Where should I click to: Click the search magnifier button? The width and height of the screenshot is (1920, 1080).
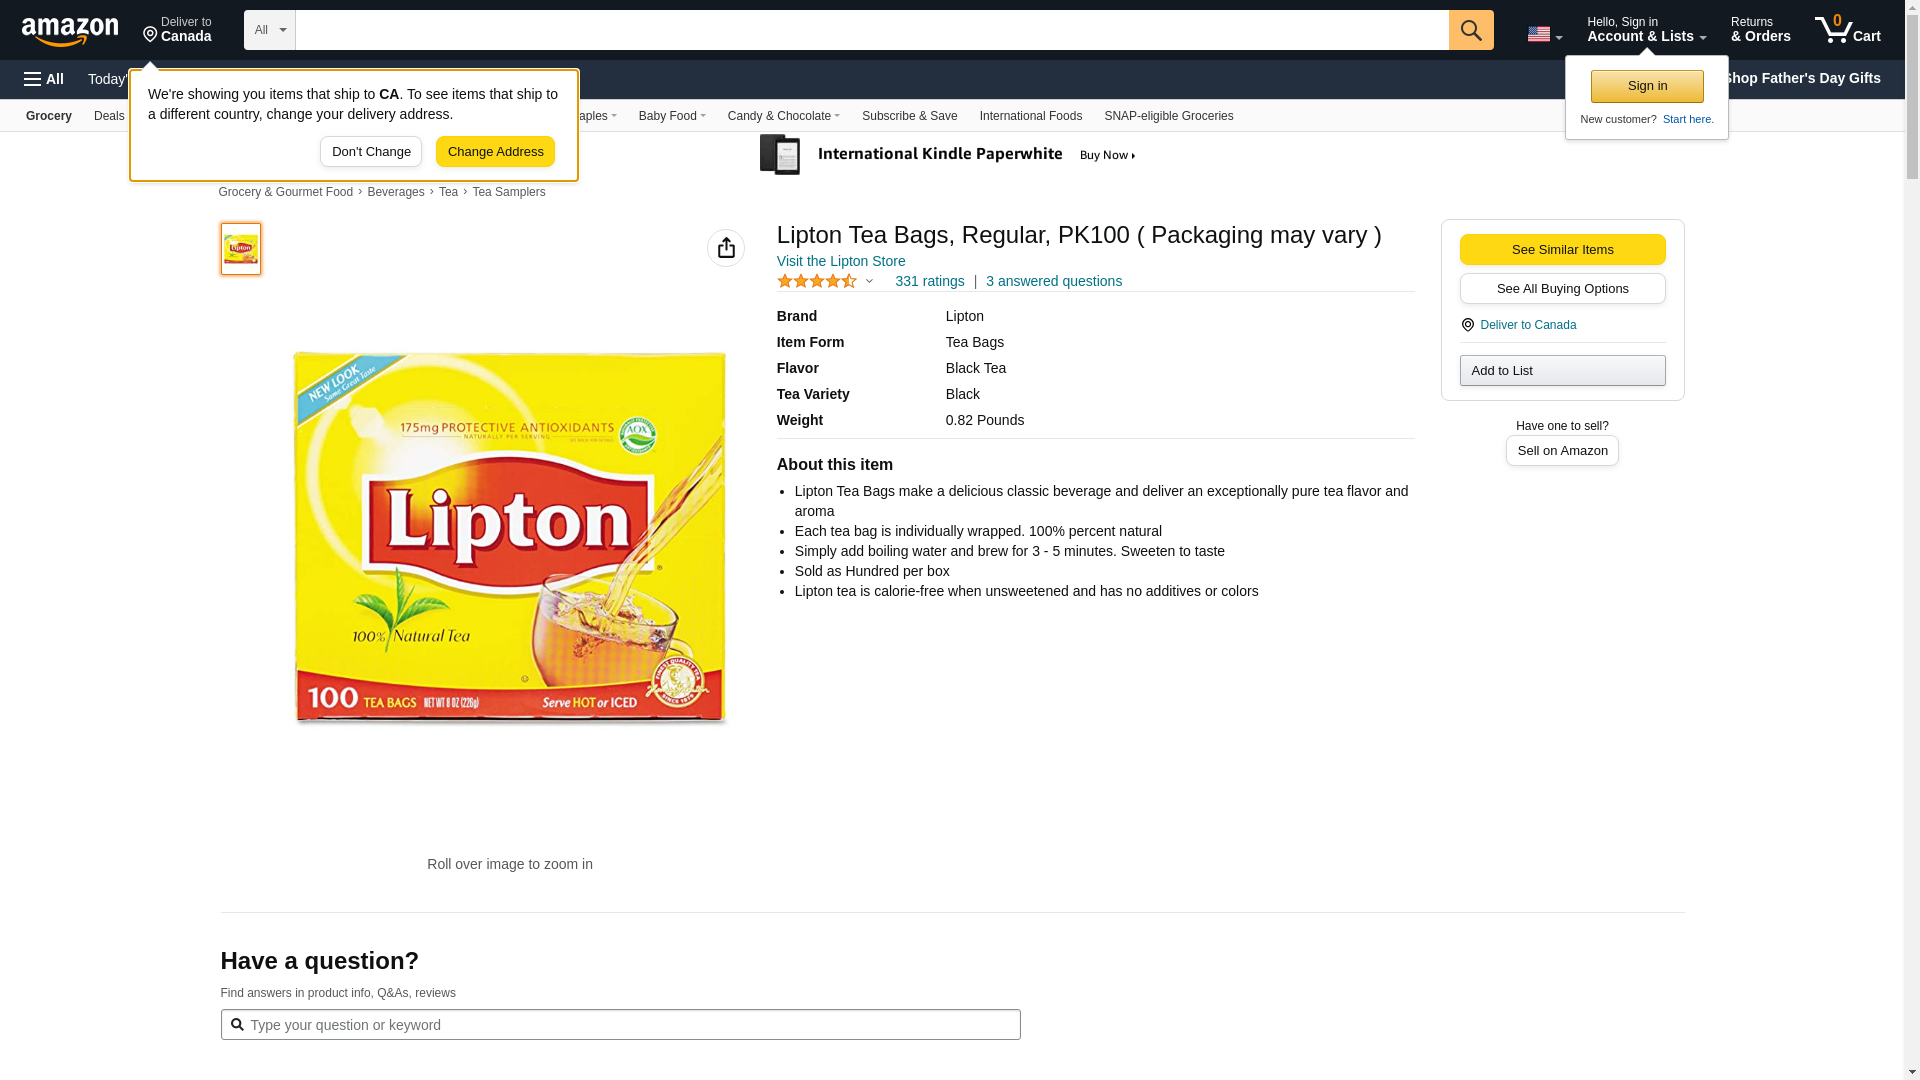1470,30
